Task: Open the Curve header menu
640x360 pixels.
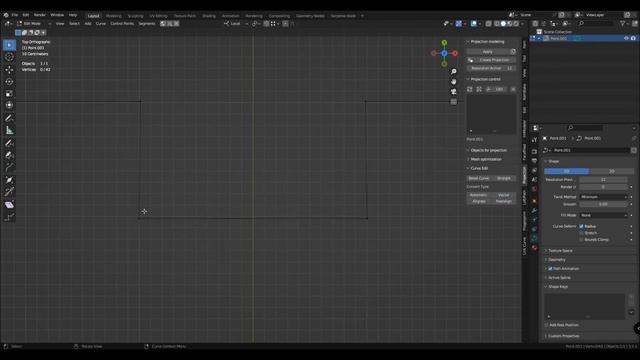Action: (100, 24)
